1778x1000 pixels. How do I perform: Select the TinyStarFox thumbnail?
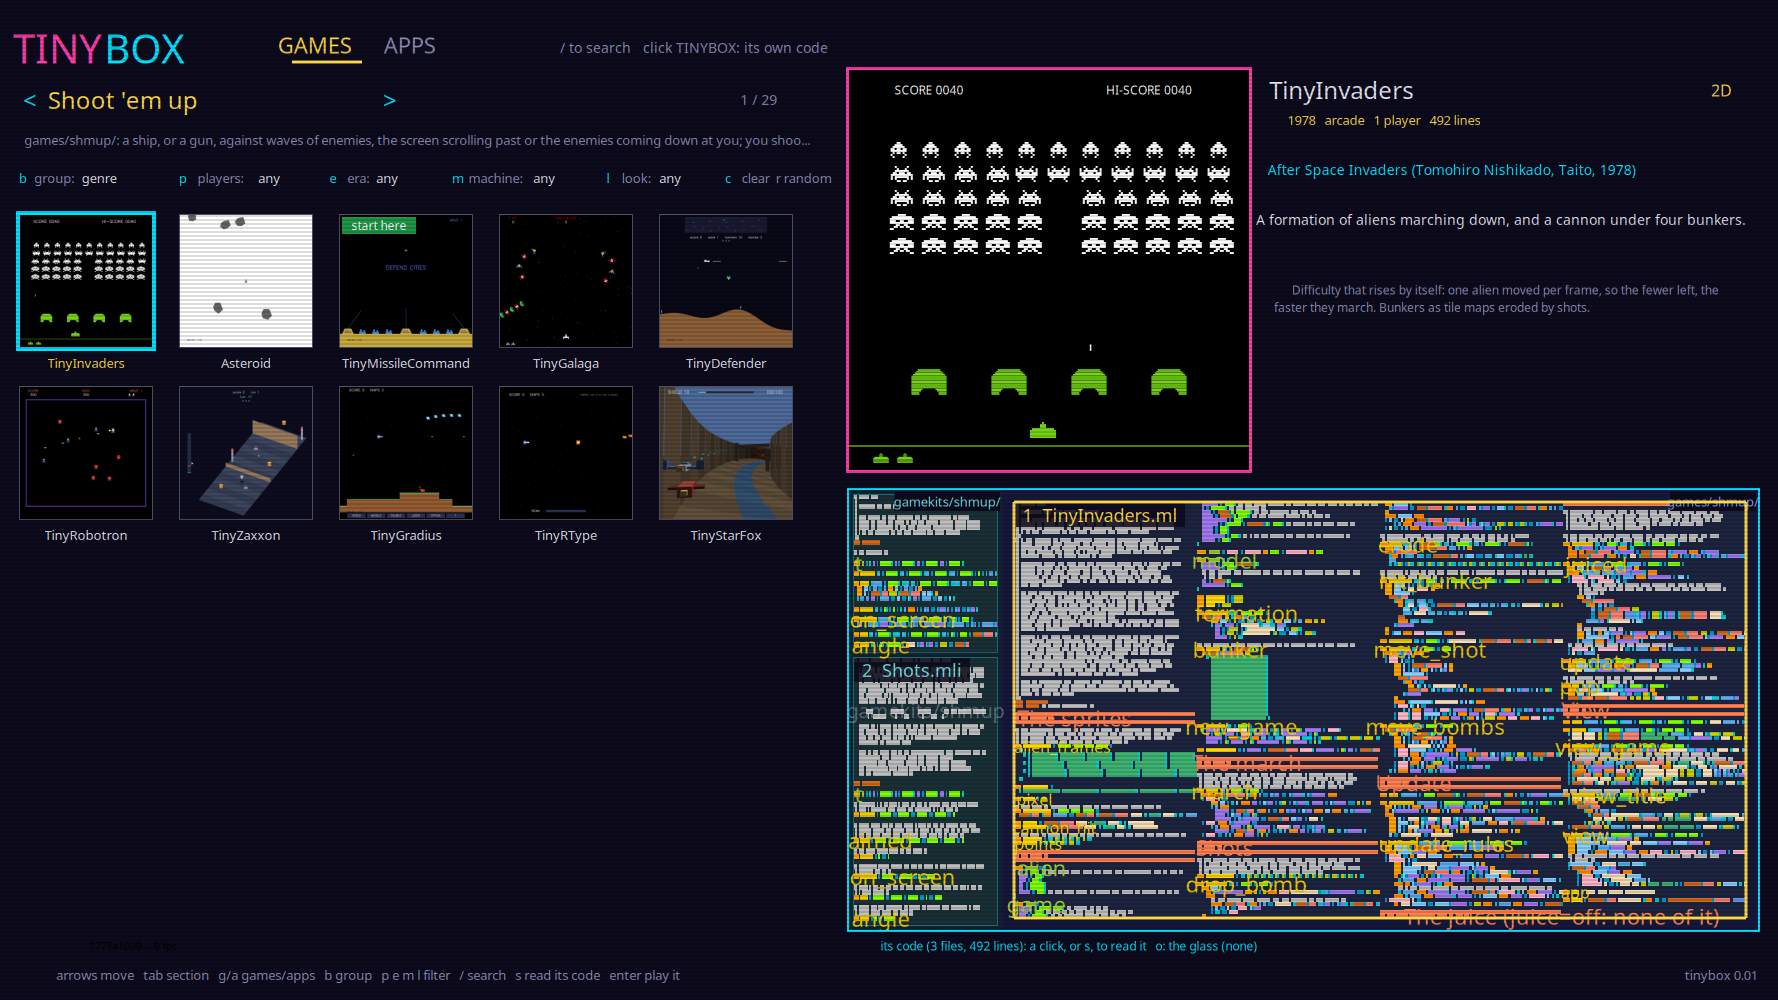(x=726, y=453)
